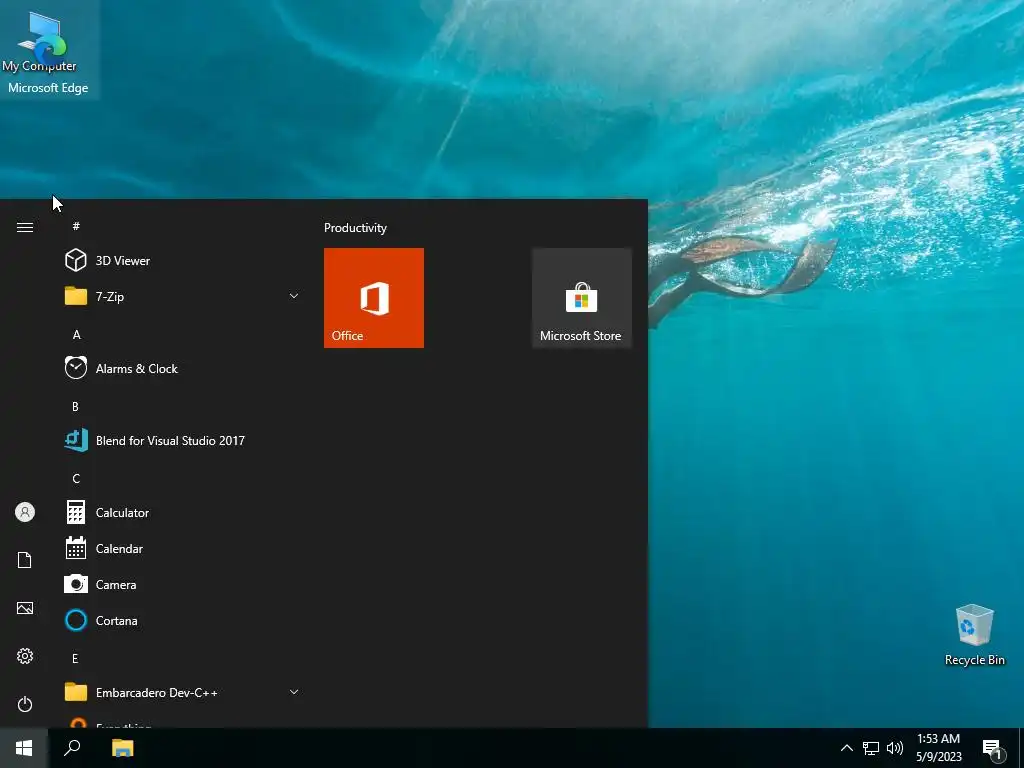Image resolution: width=1024 pixels, height=768 pixels.
Task: Click the Productivity group title
Action: coord(355,228)
